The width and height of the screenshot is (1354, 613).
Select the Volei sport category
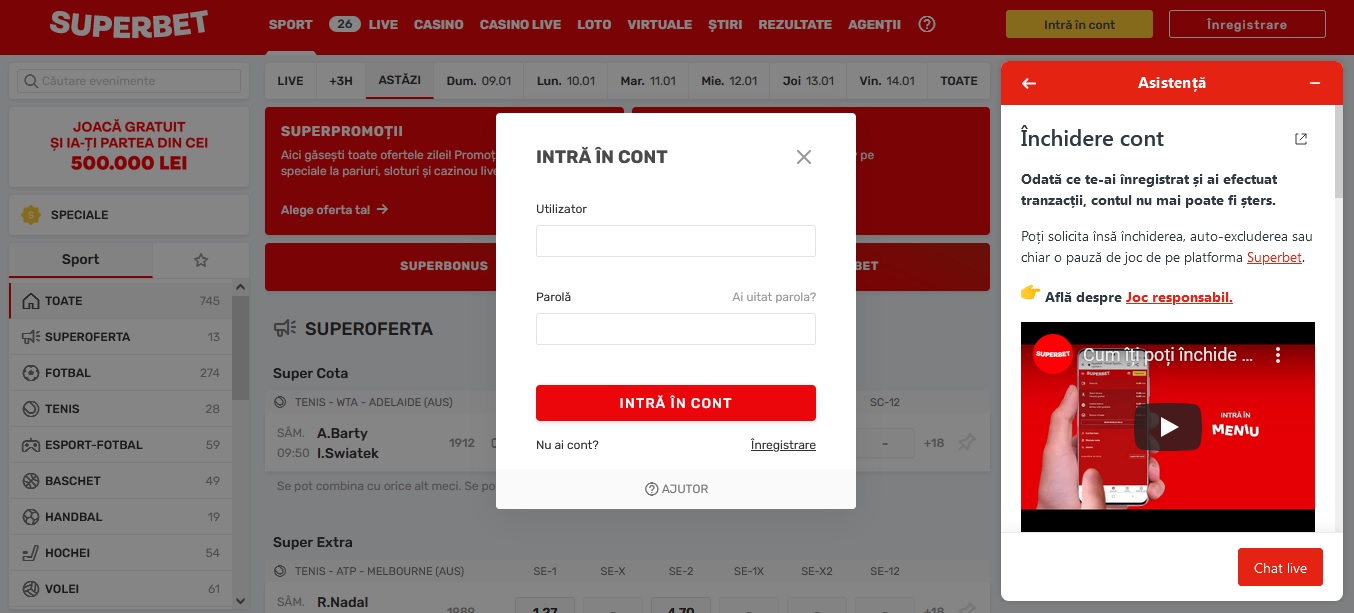click(120, 589)
